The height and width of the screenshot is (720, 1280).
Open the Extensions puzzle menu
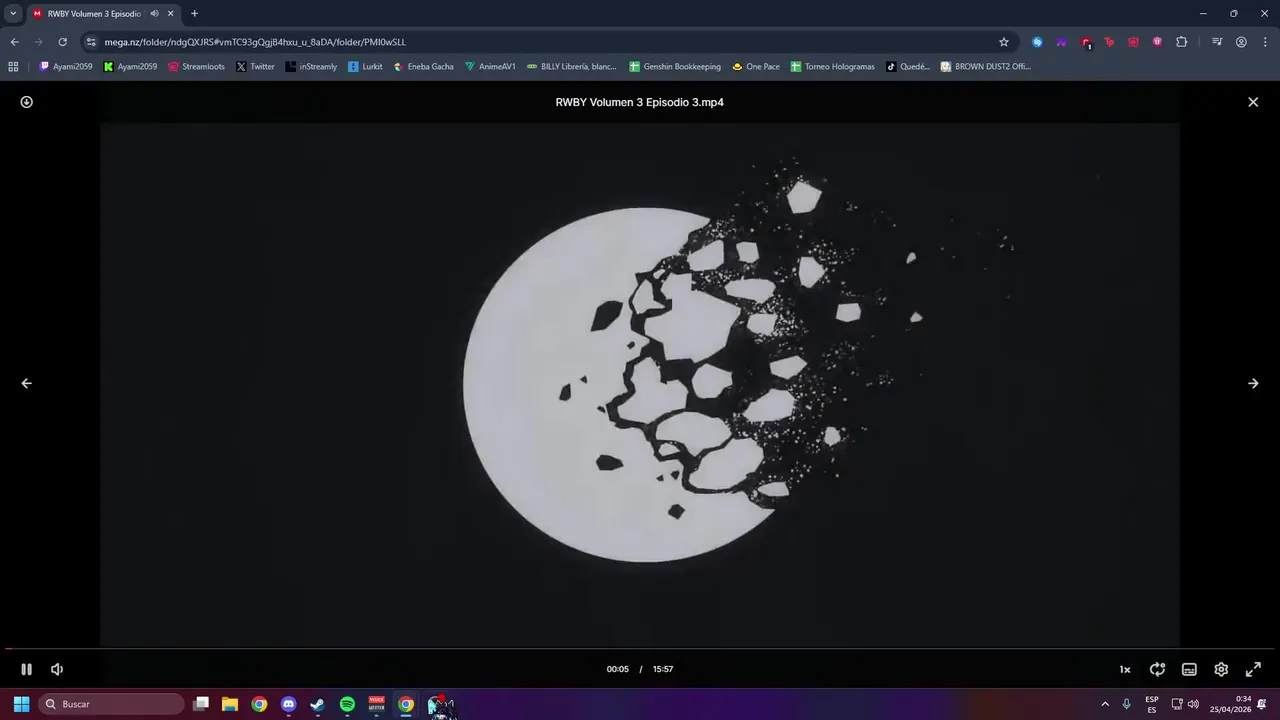pyautogui.click(x=1181, y=42)
